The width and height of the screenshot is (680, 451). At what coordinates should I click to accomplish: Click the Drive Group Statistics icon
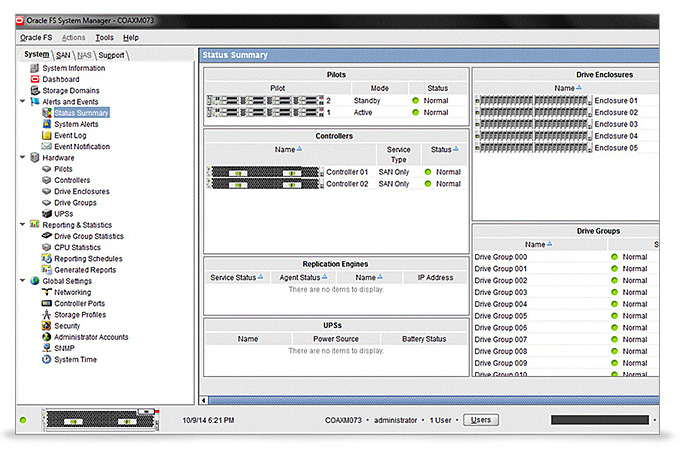47,236
